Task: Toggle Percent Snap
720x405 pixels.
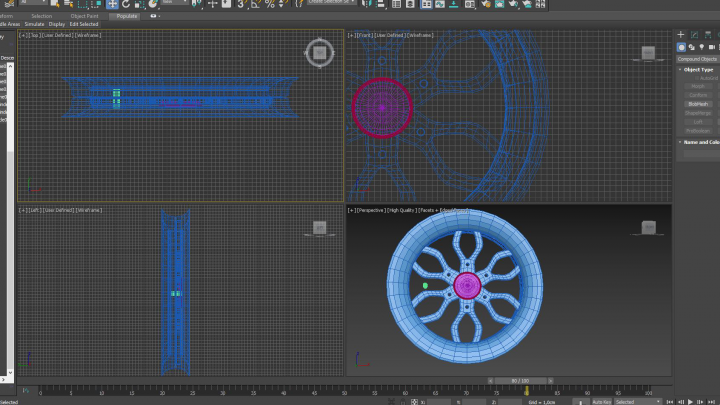Action: click(270, 4)
